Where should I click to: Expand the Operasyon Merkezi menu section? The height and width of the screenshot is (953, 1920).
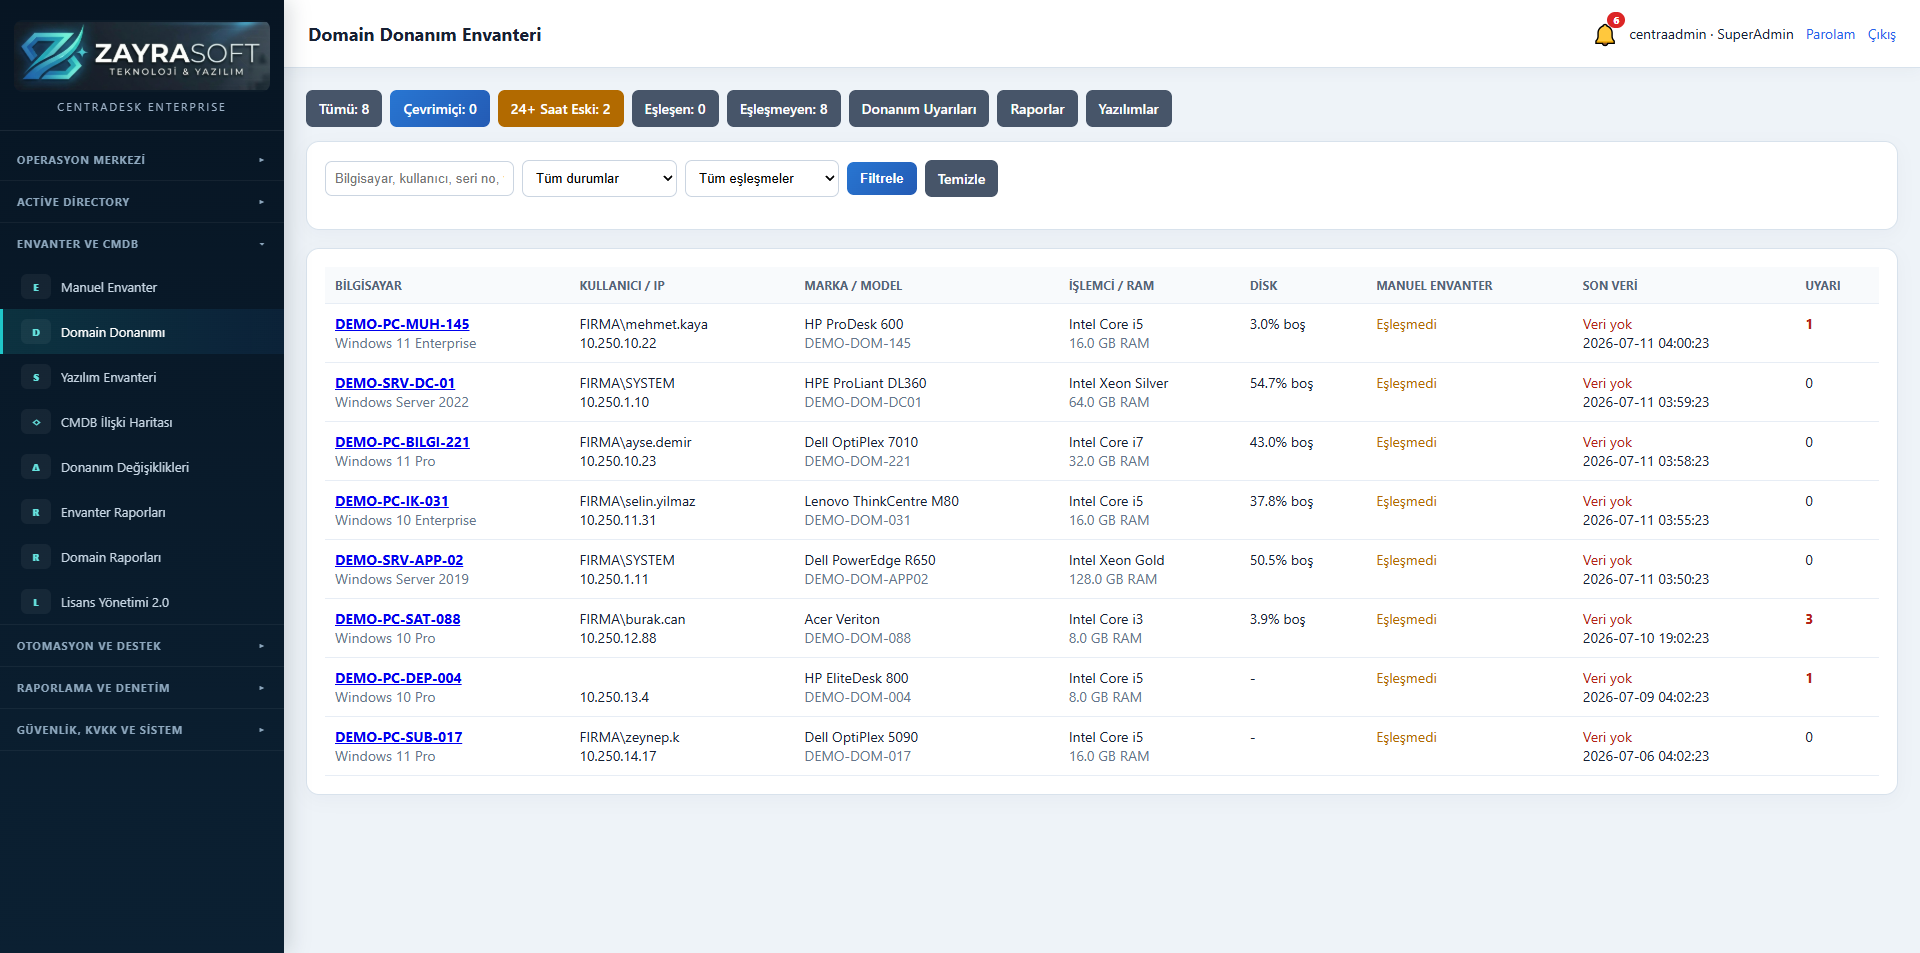click(141, 160)
